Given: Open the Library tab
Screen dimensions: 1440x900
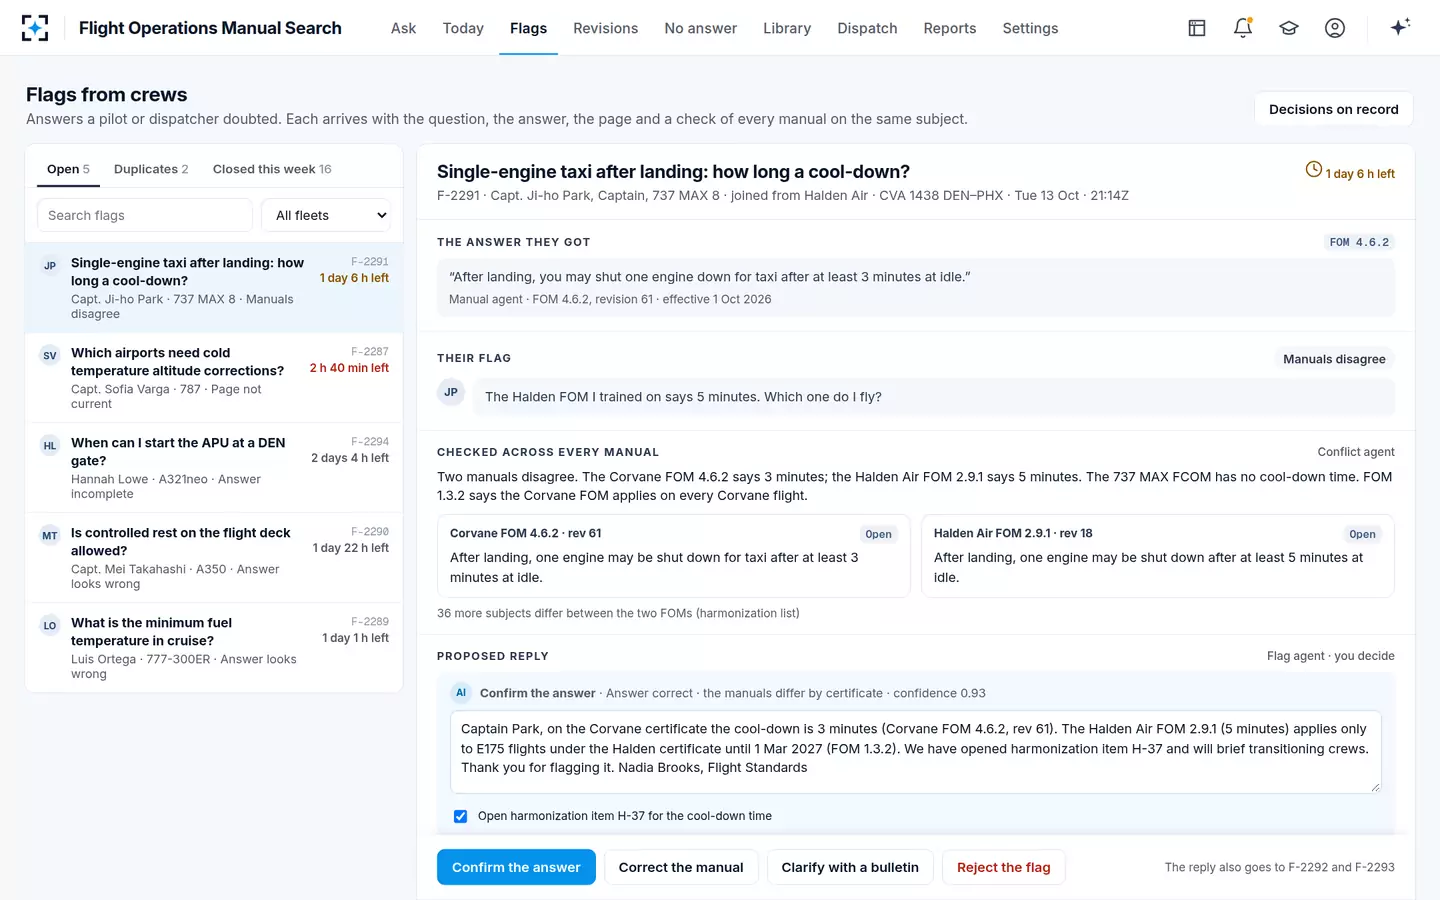Looking at the screenshot, I should [x=787, y=28].
